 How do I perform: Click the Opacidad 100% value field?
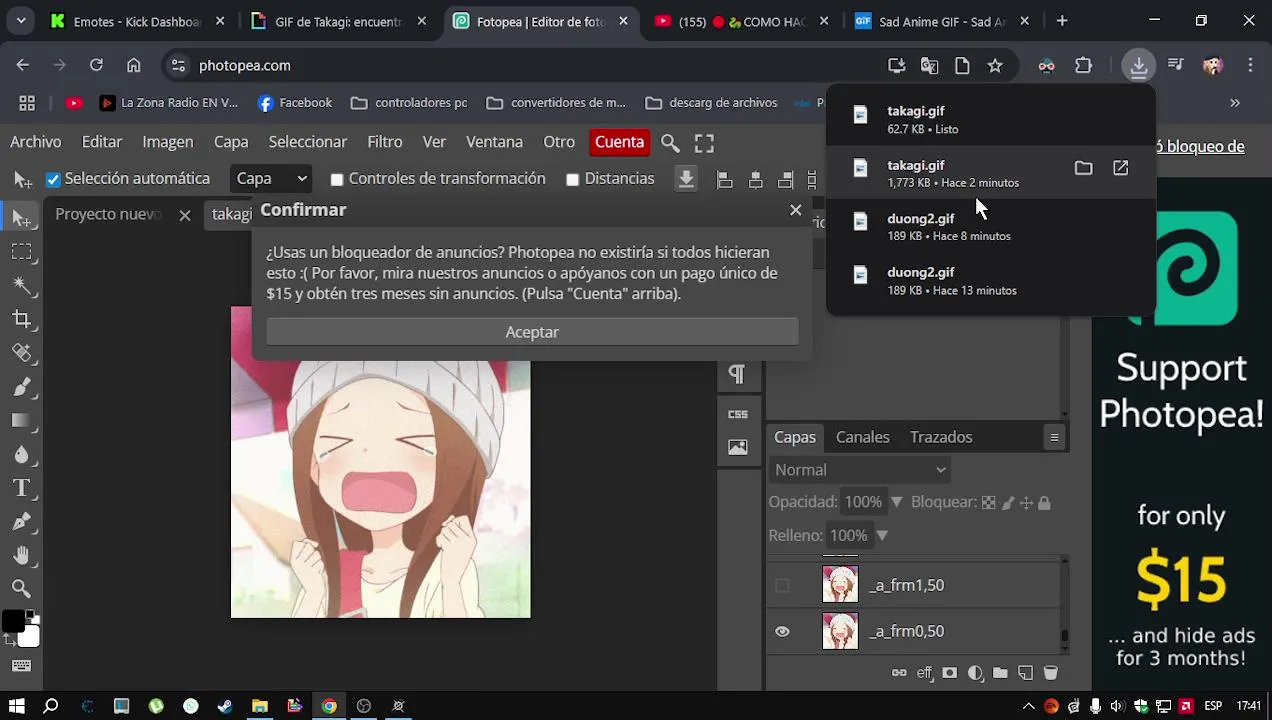point(863,502)
